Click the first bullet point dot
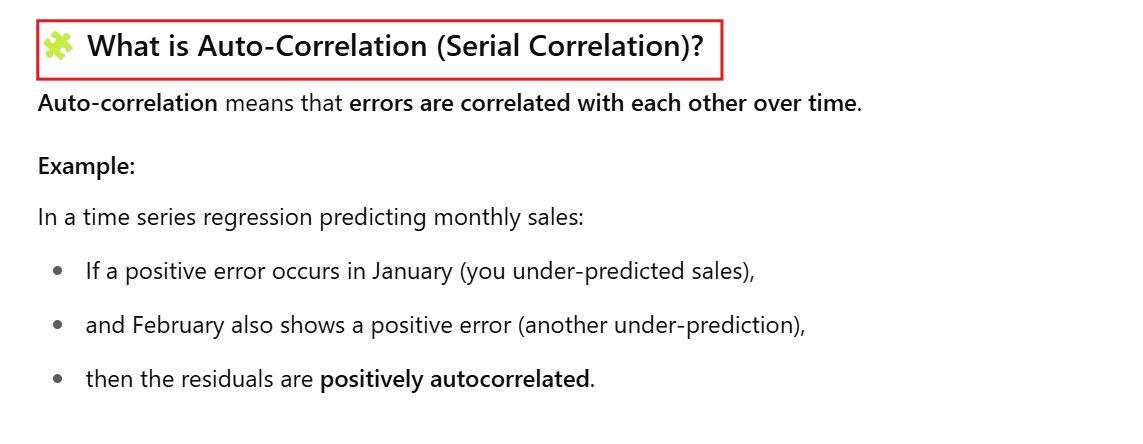 point(59,271)
